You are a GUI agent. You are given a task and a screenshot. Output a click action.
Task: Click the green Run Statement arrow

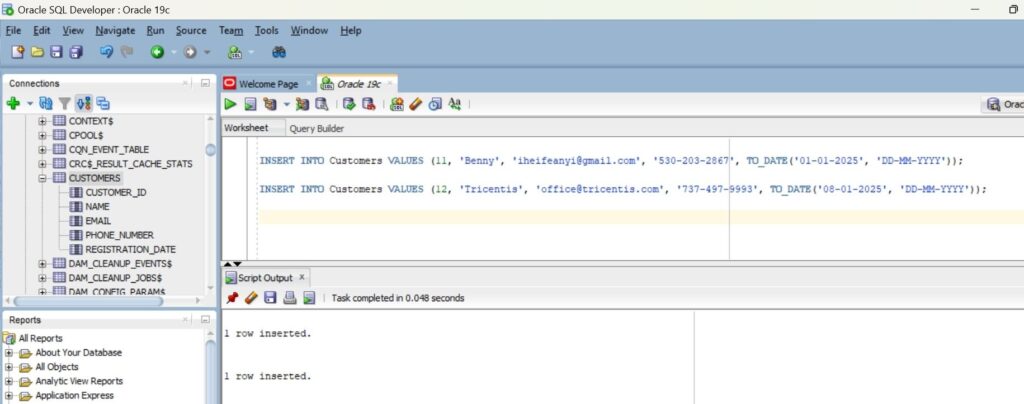coord(230,103)
